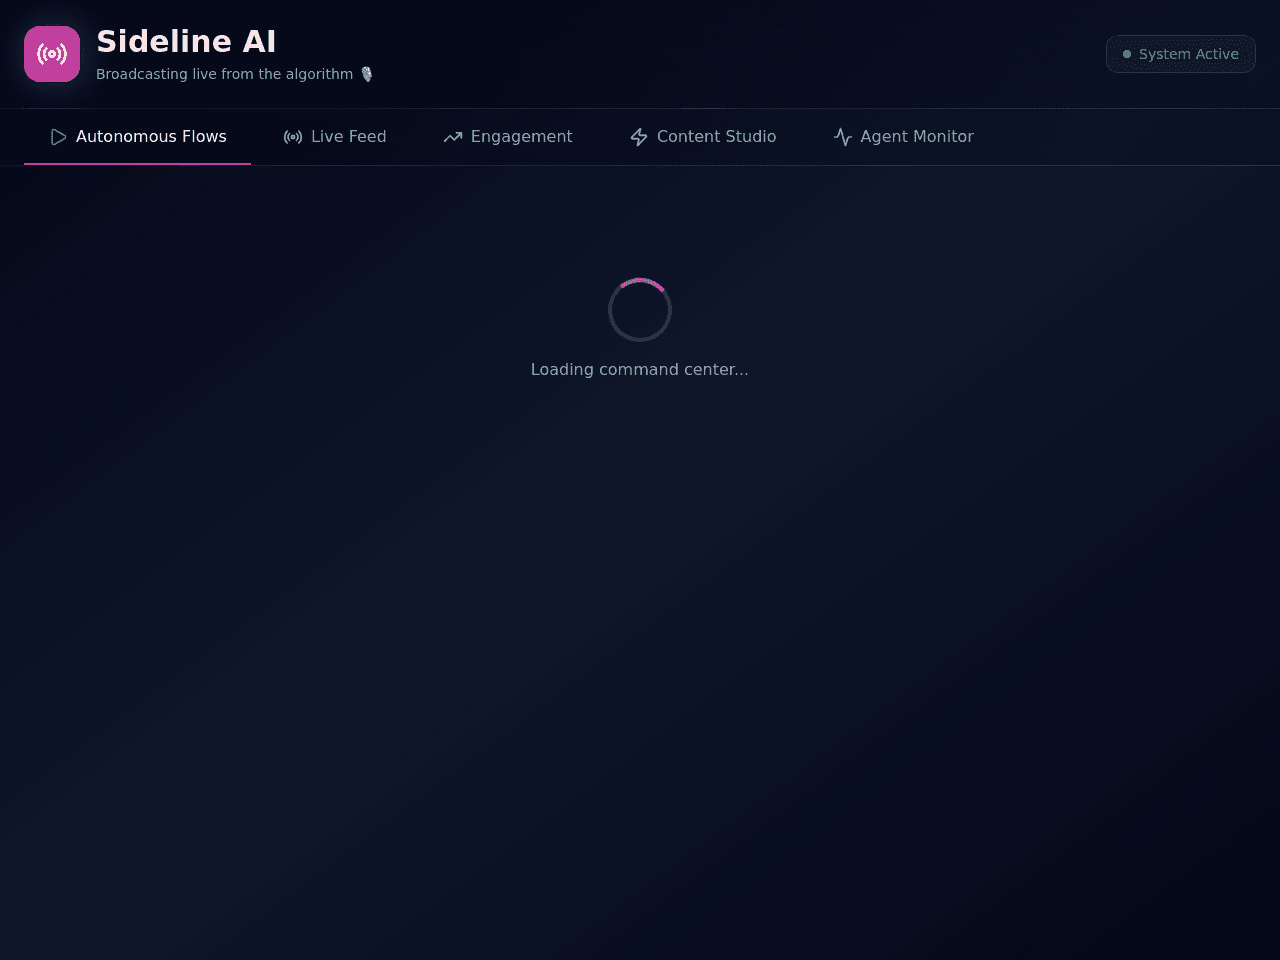The image size is (1280, 960).
Task: Click the play icon beside Autonomous Flows
Action: pyautogui.click(x=58, y=137)
